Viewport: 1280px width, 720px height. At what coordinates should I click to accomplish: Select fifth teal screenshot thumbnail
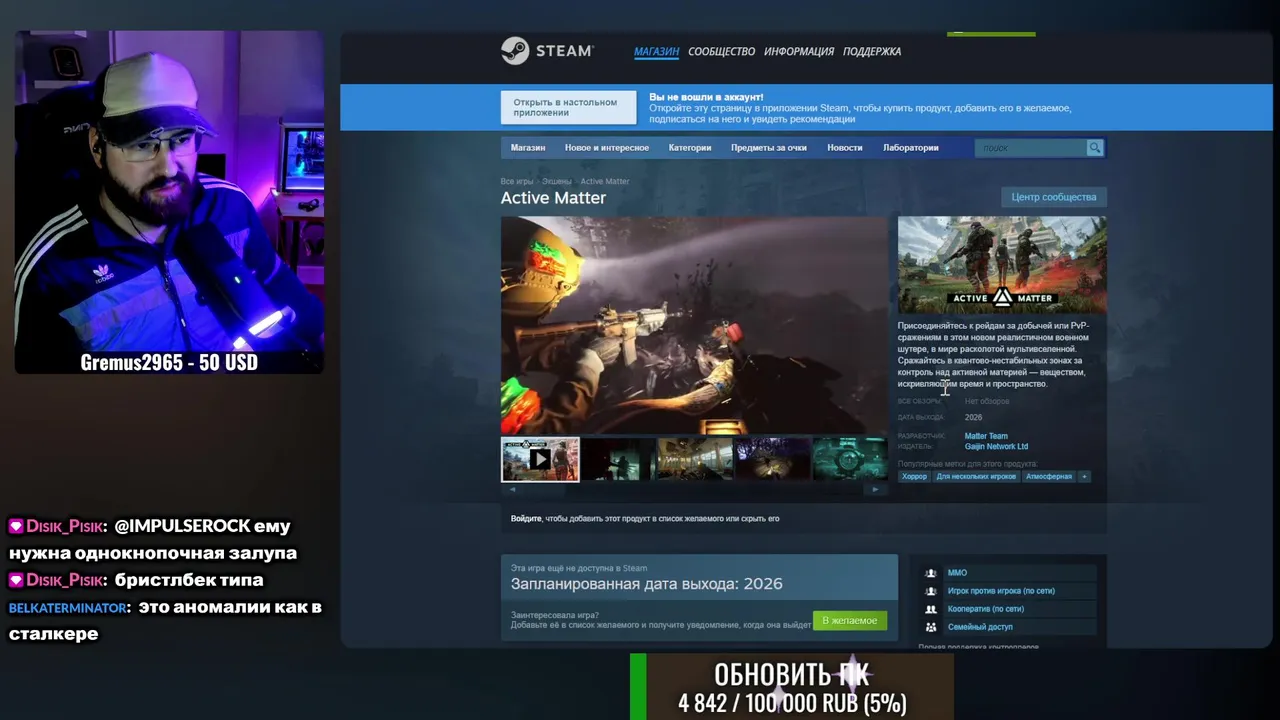[x=849, y=459]
